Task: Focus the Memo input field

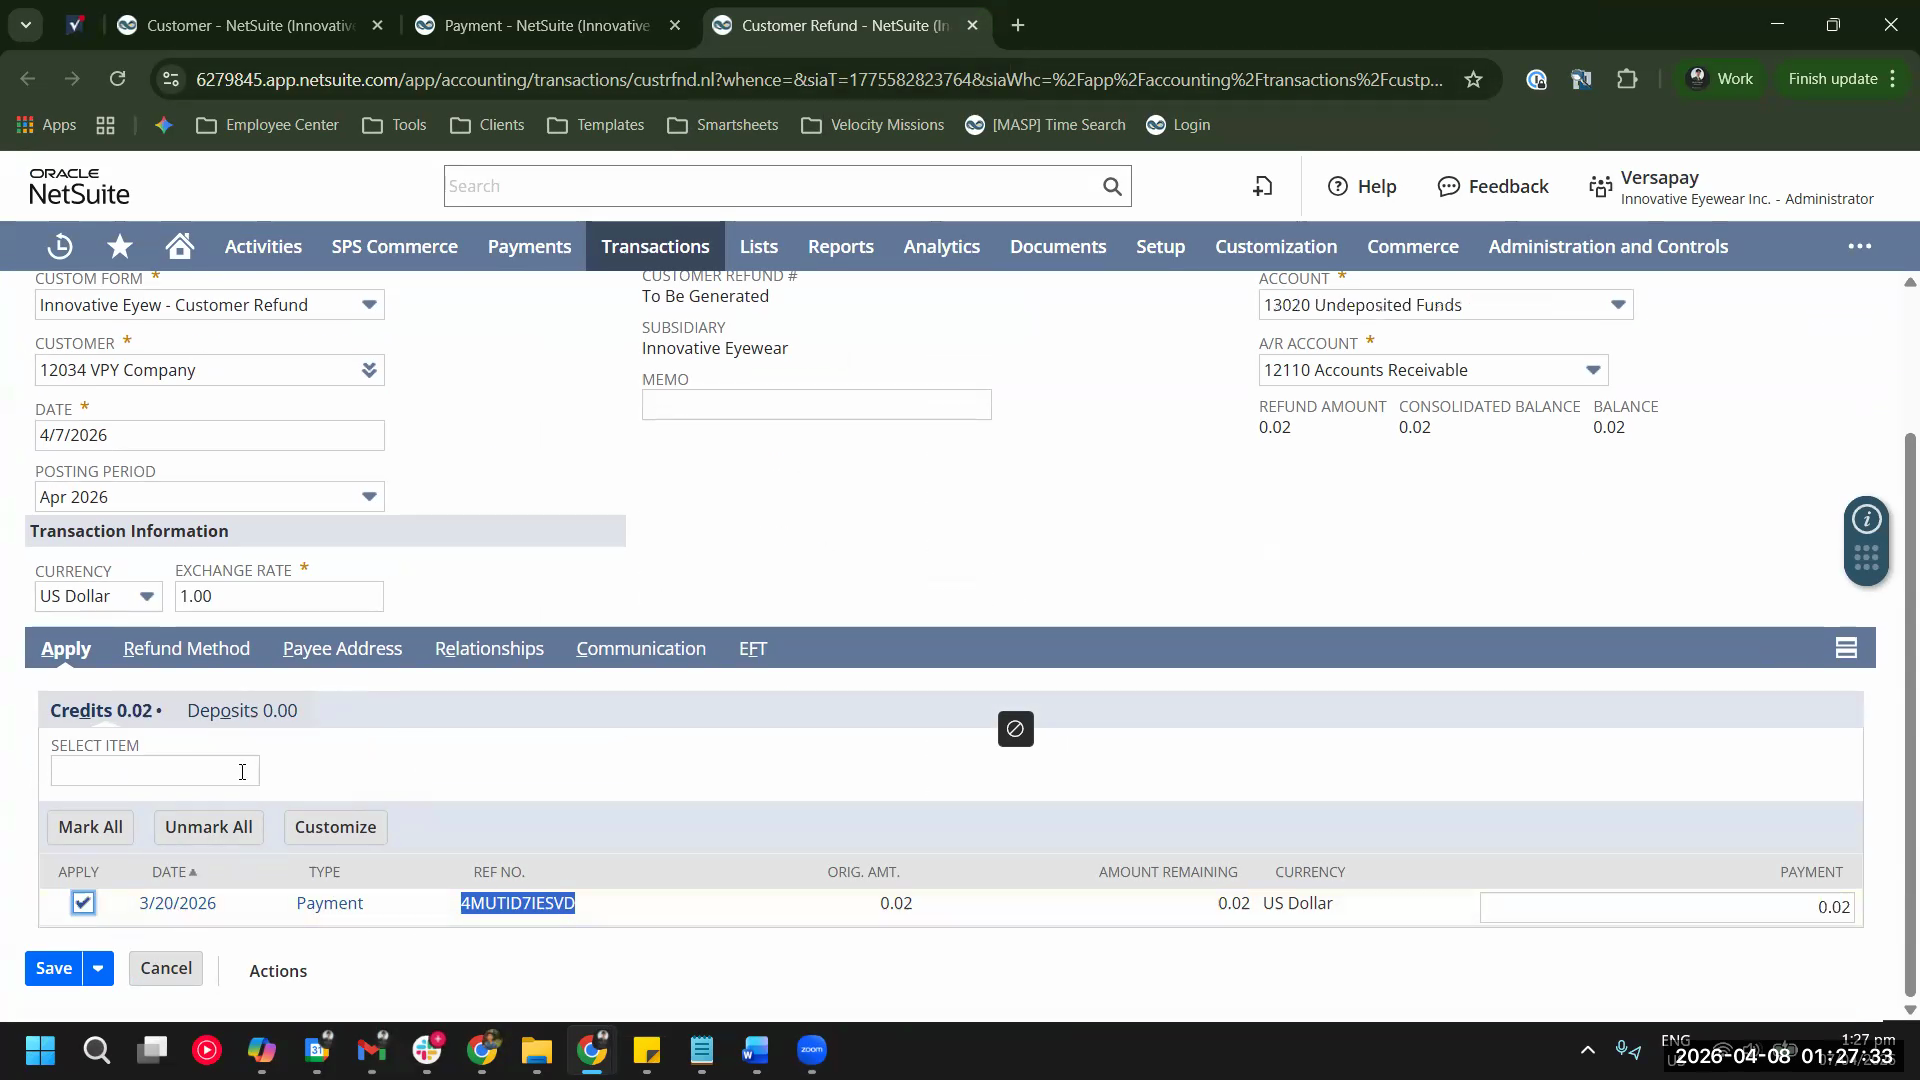Action: coord(816,405)
